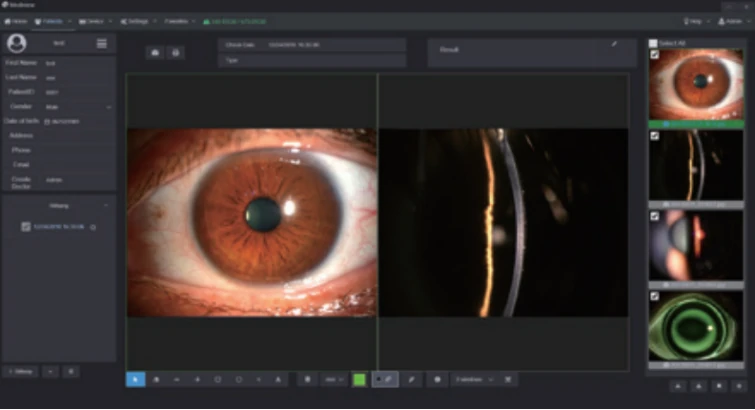Image resolution: width=755 pixels, height=410 pixels.
Task: Select the text annotation tool
Action: (277, 380)
